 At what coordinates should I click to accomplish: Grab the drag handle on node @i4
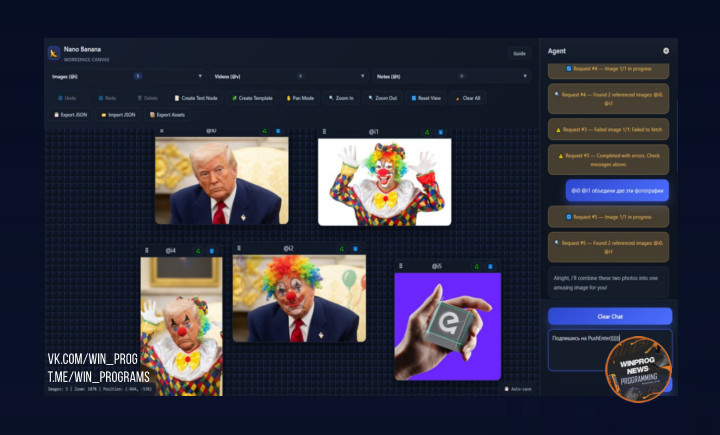coord(146,251)
